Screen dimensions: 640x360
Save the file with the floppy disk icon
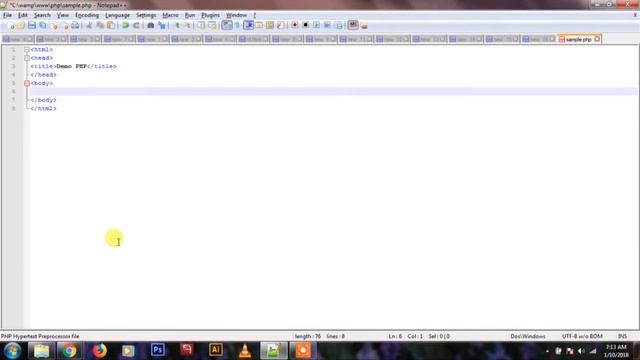pos(31,25)
